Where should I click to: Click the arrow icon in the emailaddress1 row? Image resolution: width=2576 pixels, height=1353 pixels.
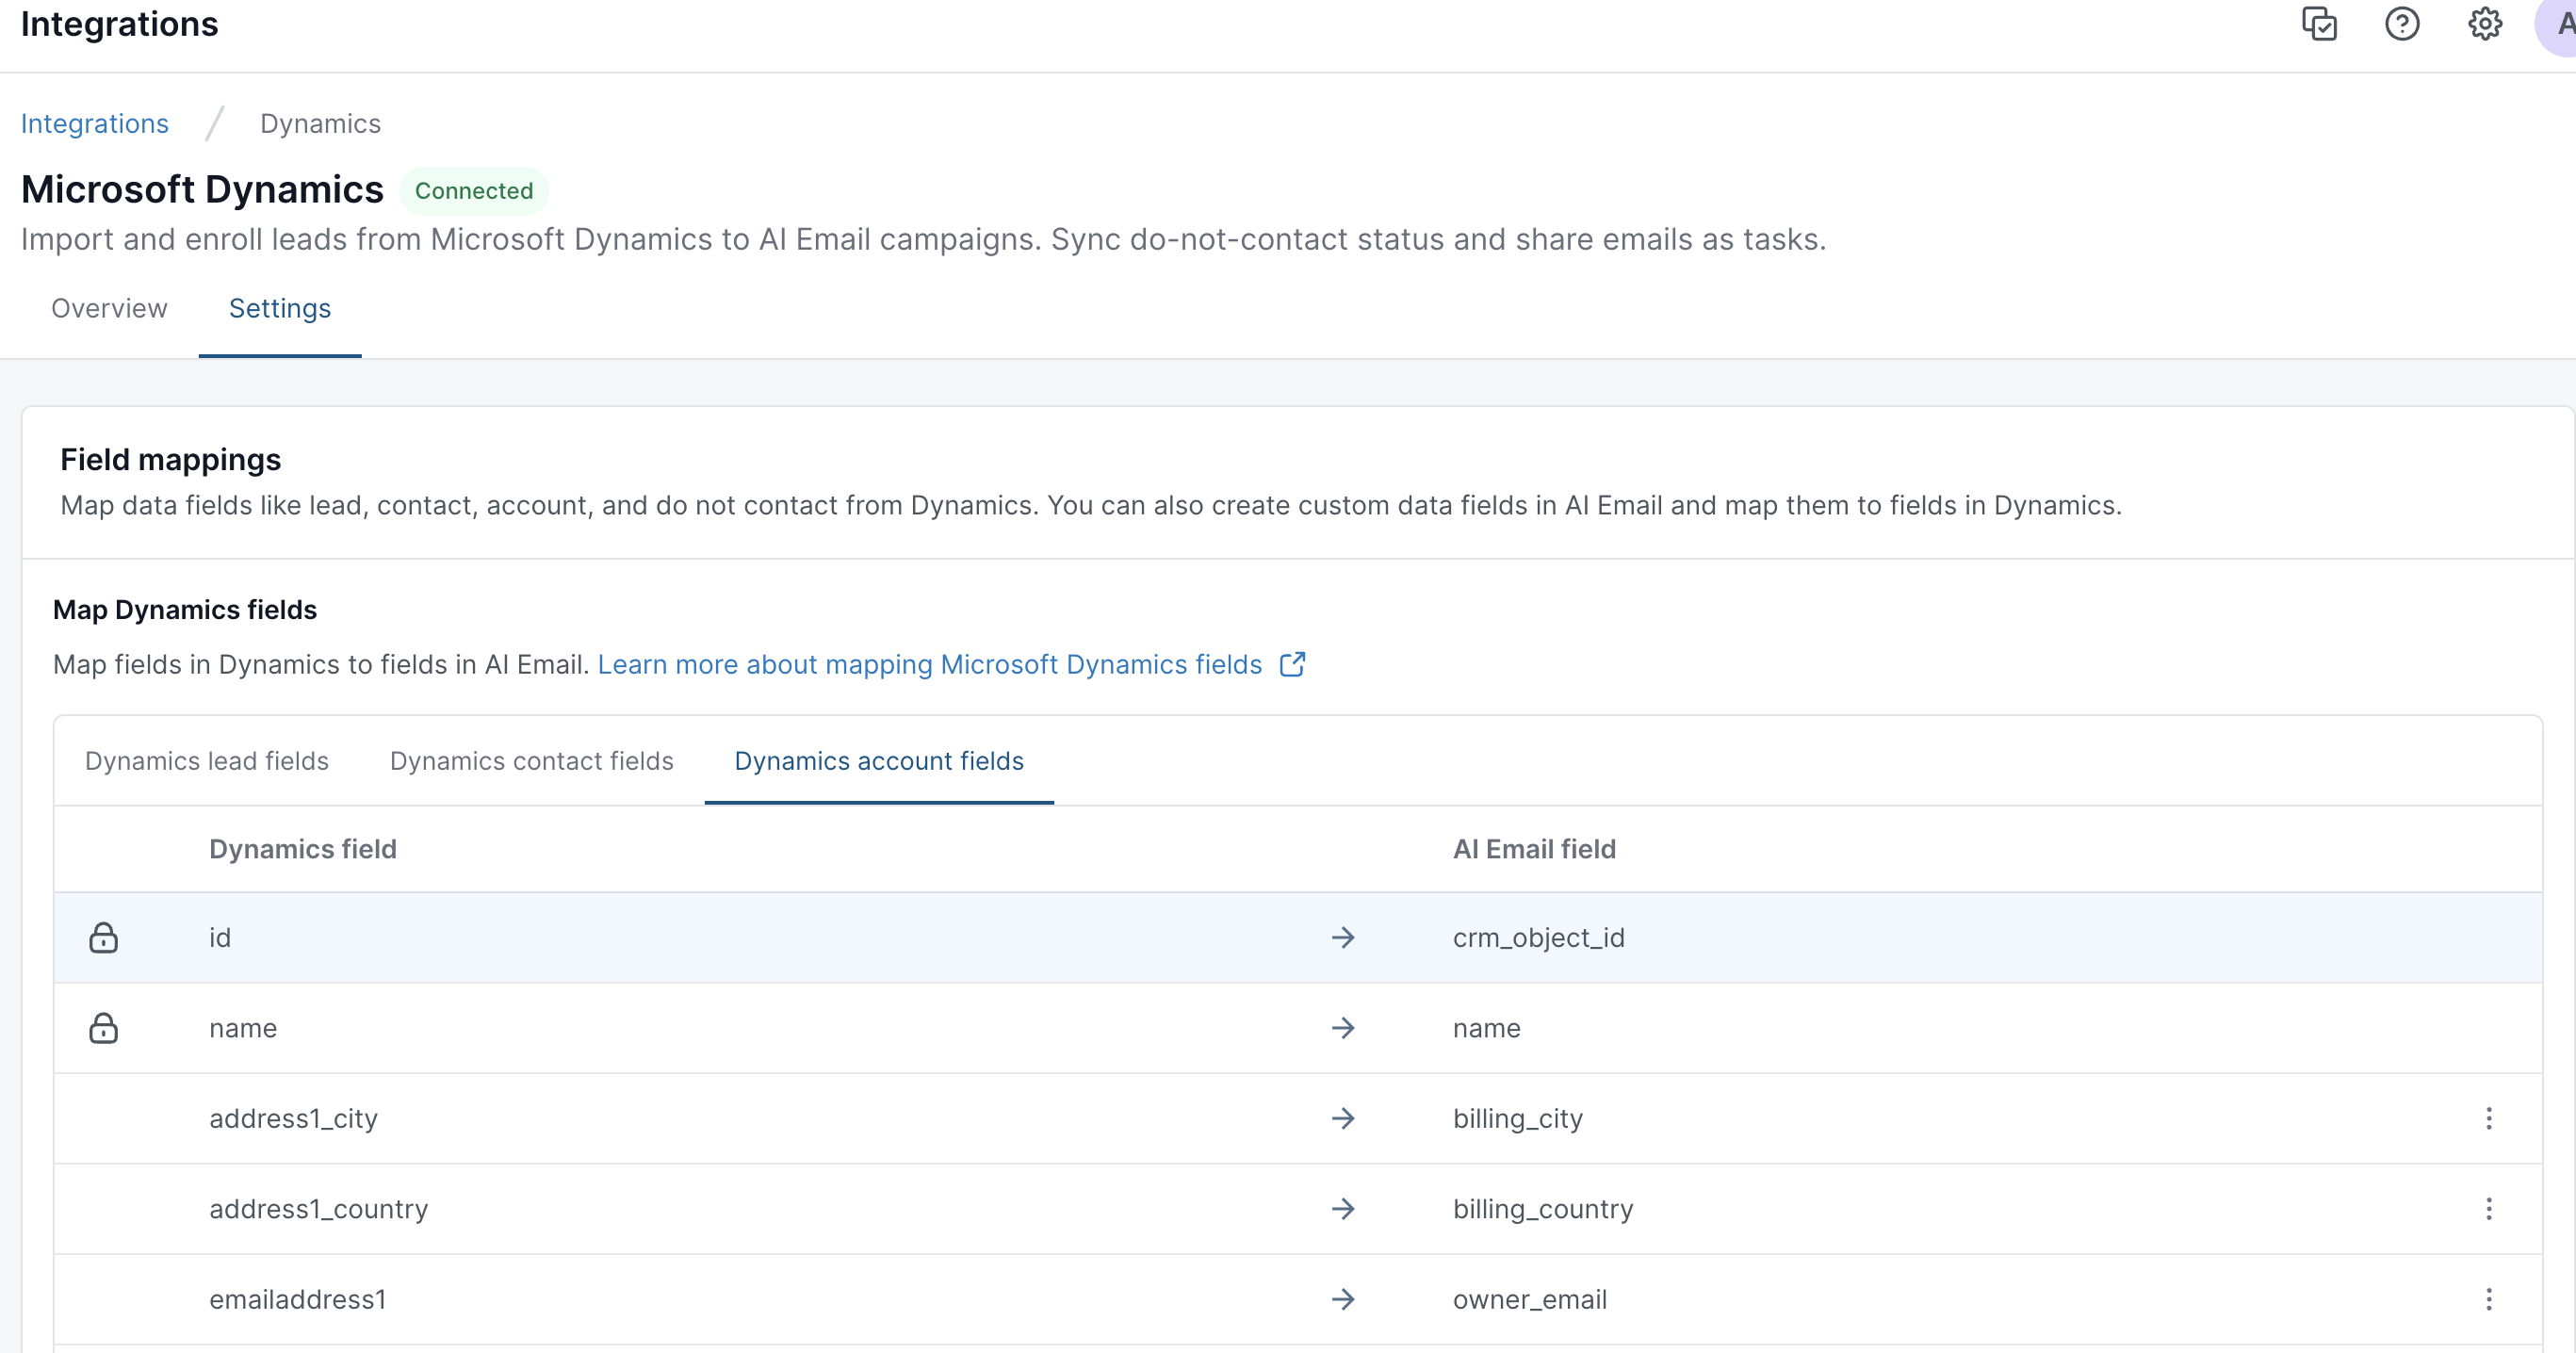1343,1299
